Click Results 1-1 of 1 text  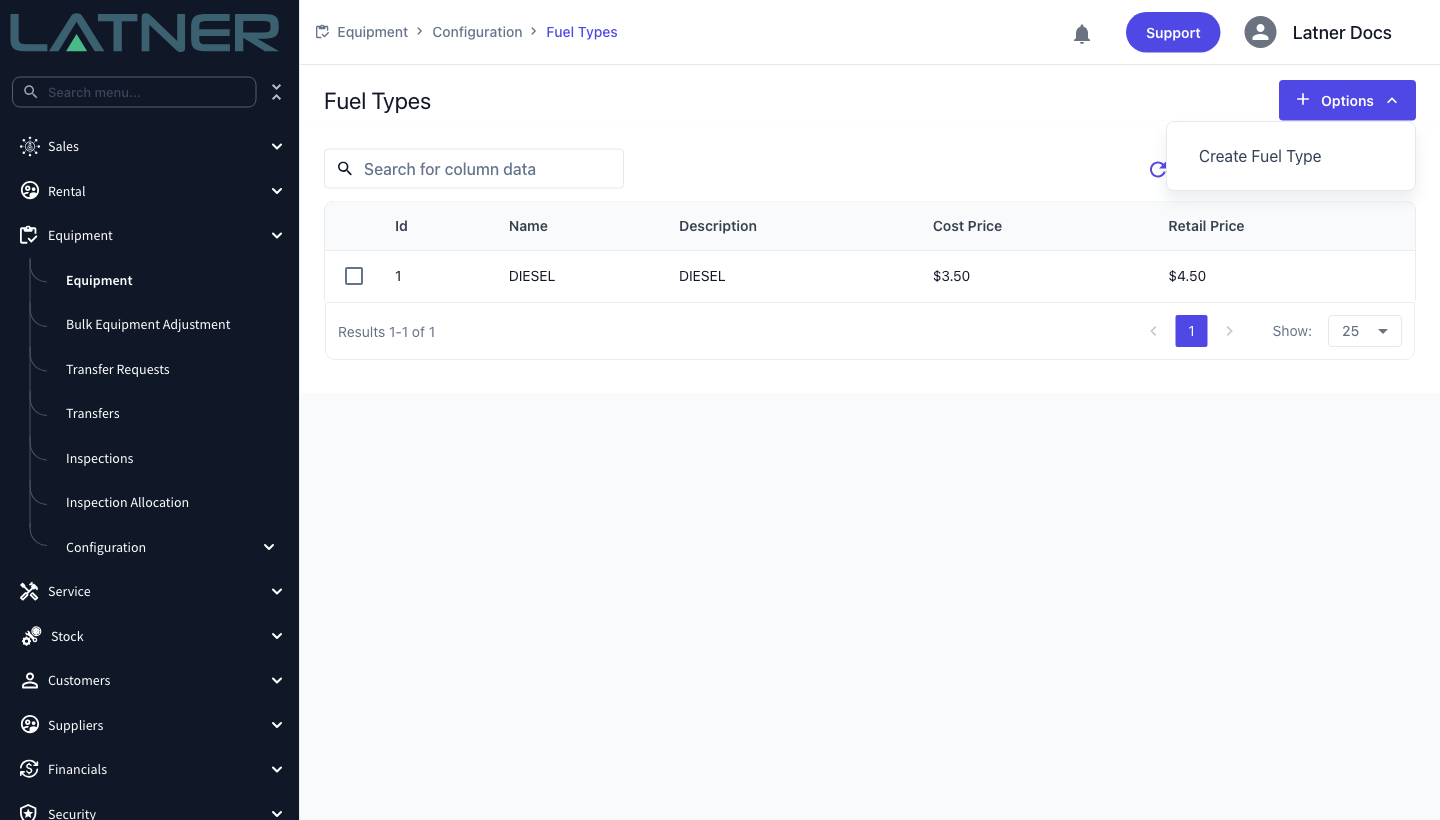pyautogui.click(x=387, y=331)
